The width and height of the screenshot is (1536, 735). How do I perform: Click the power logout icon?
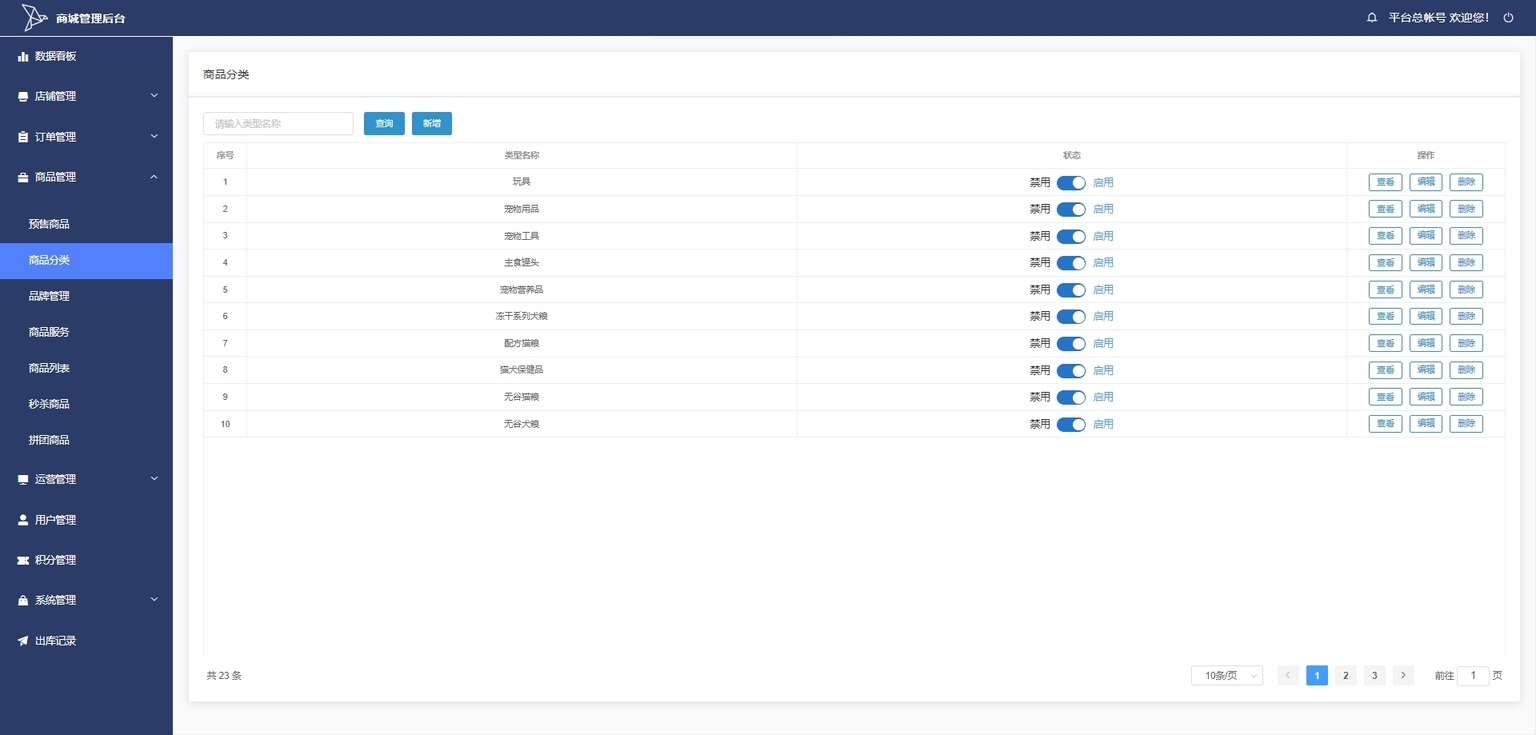point(1509,18)
